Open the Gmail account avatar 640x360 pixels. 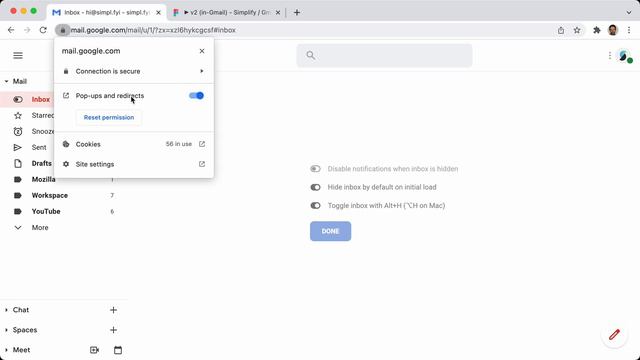tap(624, 56)
